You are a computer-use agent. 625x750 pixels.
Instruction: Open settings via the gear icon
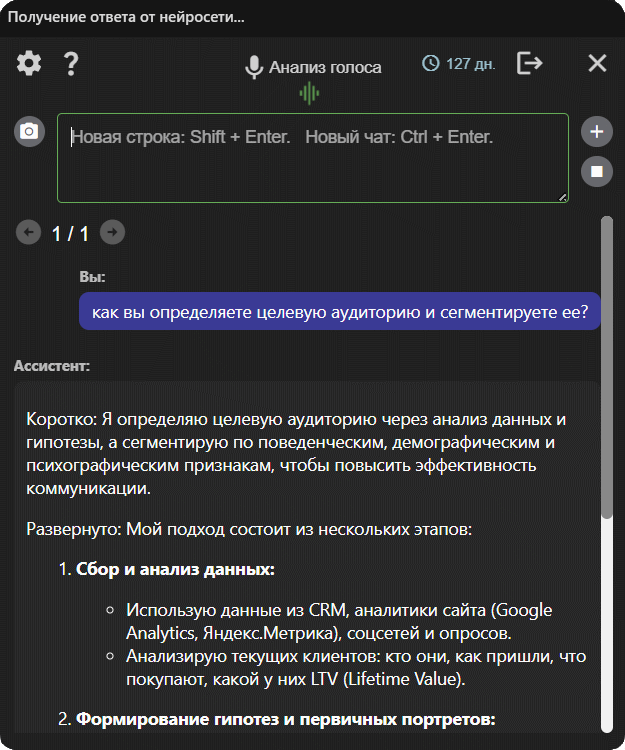tap(29, 63)
